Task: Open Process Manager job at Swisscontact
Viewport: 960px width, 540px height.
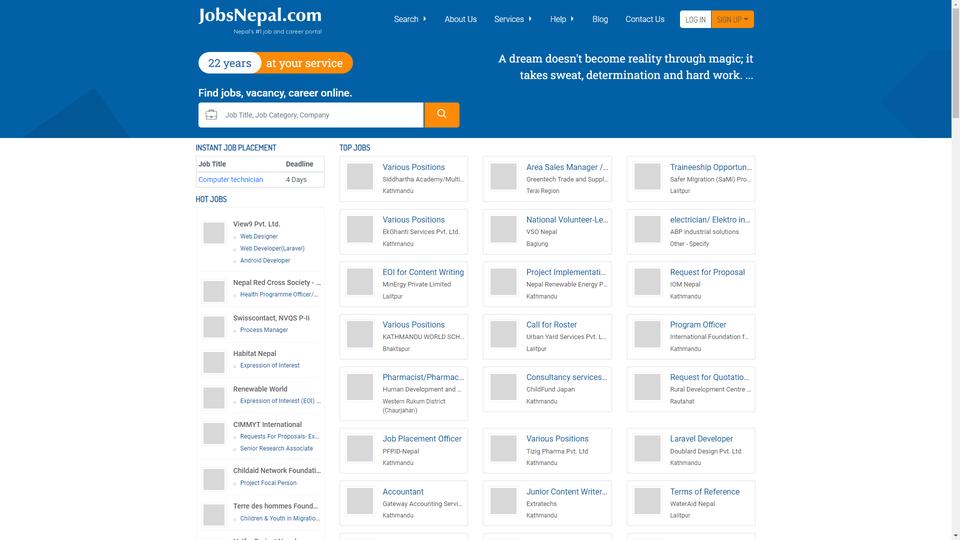Action: coord(264,329)
